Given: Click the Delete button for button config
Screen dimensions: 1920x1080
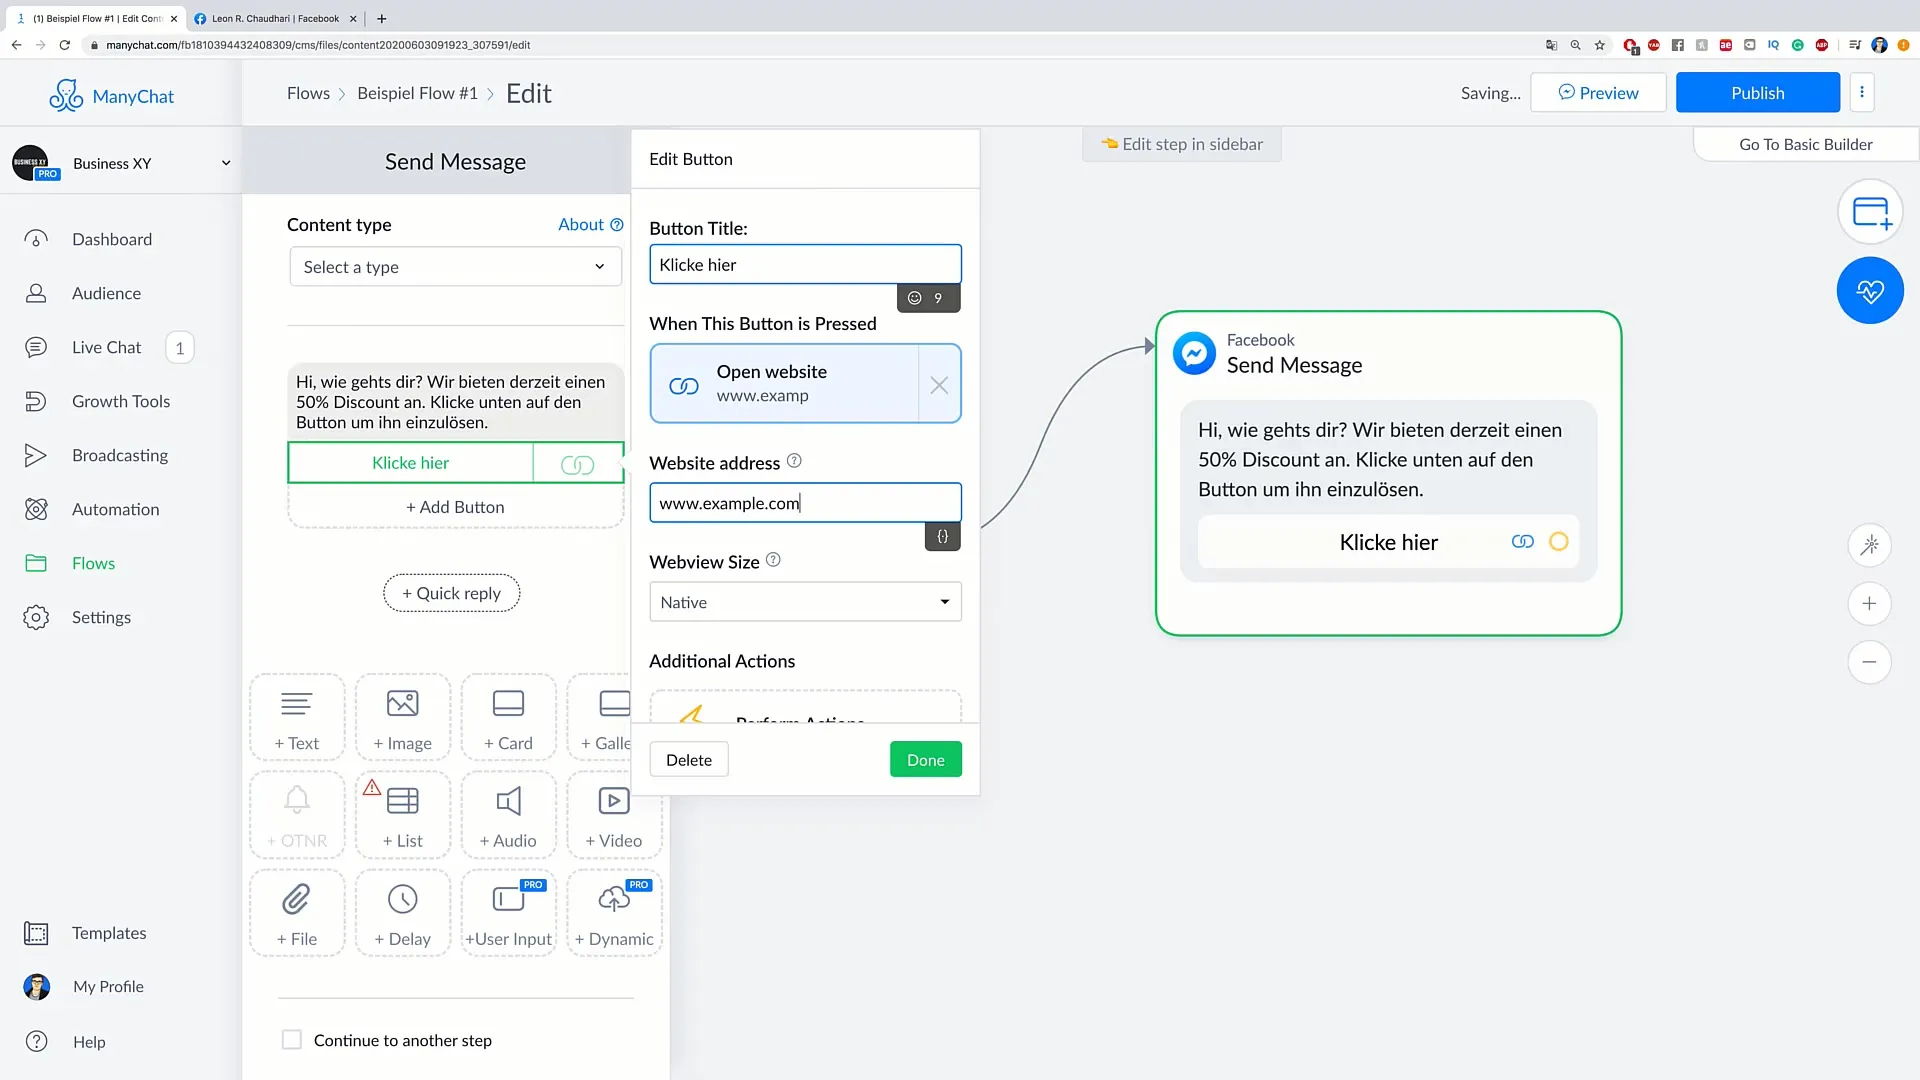Looking at the screenshot, I should tap(688, 760).
